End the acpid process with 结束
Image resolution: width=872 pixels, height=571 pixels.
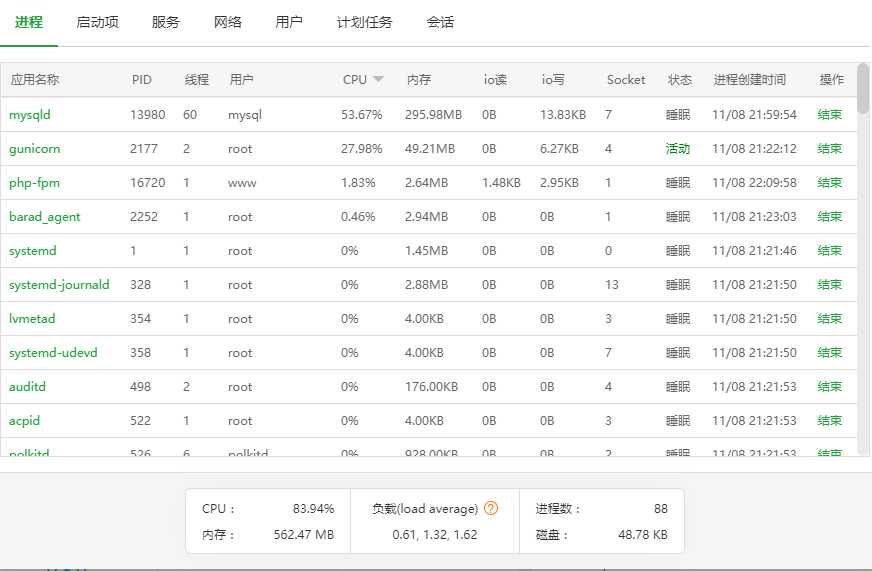[x=830, y=420]
